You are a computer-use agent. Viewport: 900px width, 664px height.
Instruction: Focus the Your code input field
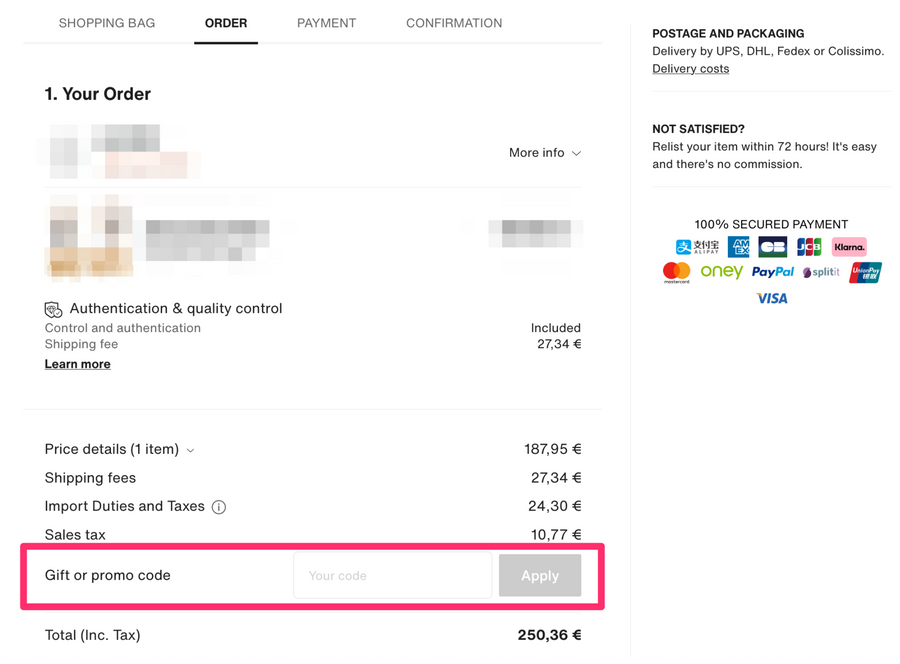[x=392, y=576]
